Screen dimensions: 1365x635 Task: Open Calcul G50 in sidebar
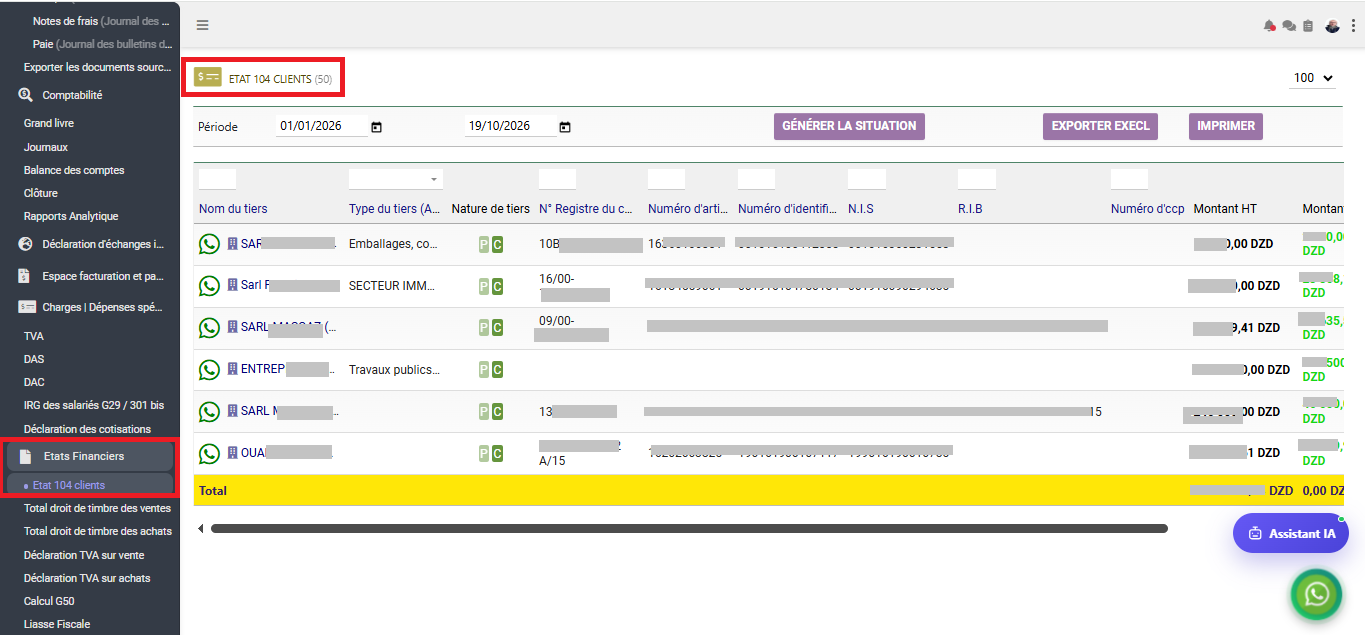49,601
